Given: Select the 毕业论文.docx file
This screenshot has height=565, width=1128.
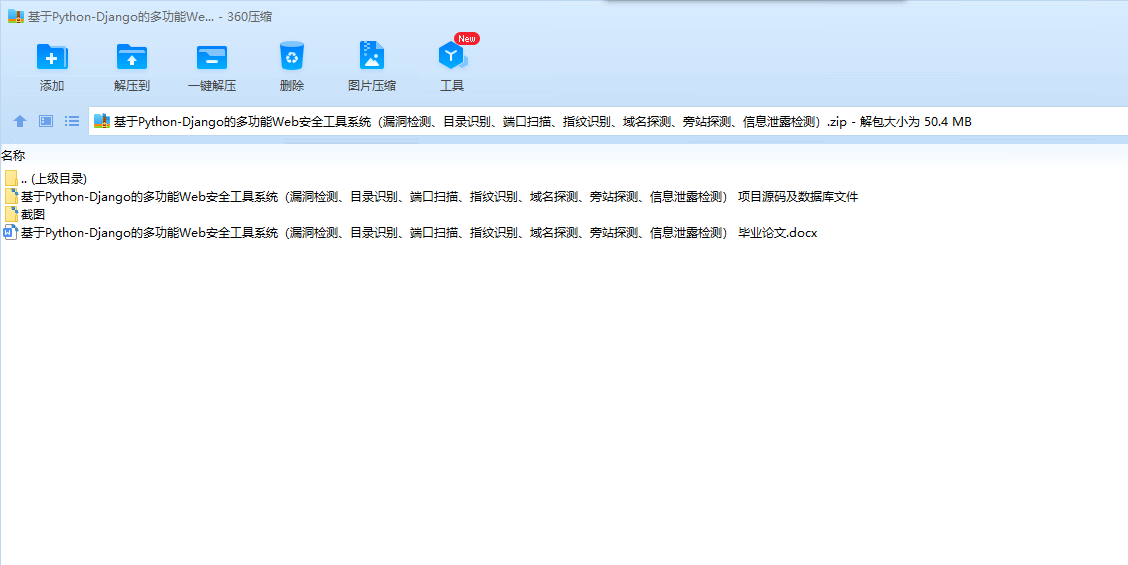Looking at the screenshot, I should (x=411, y=232).
